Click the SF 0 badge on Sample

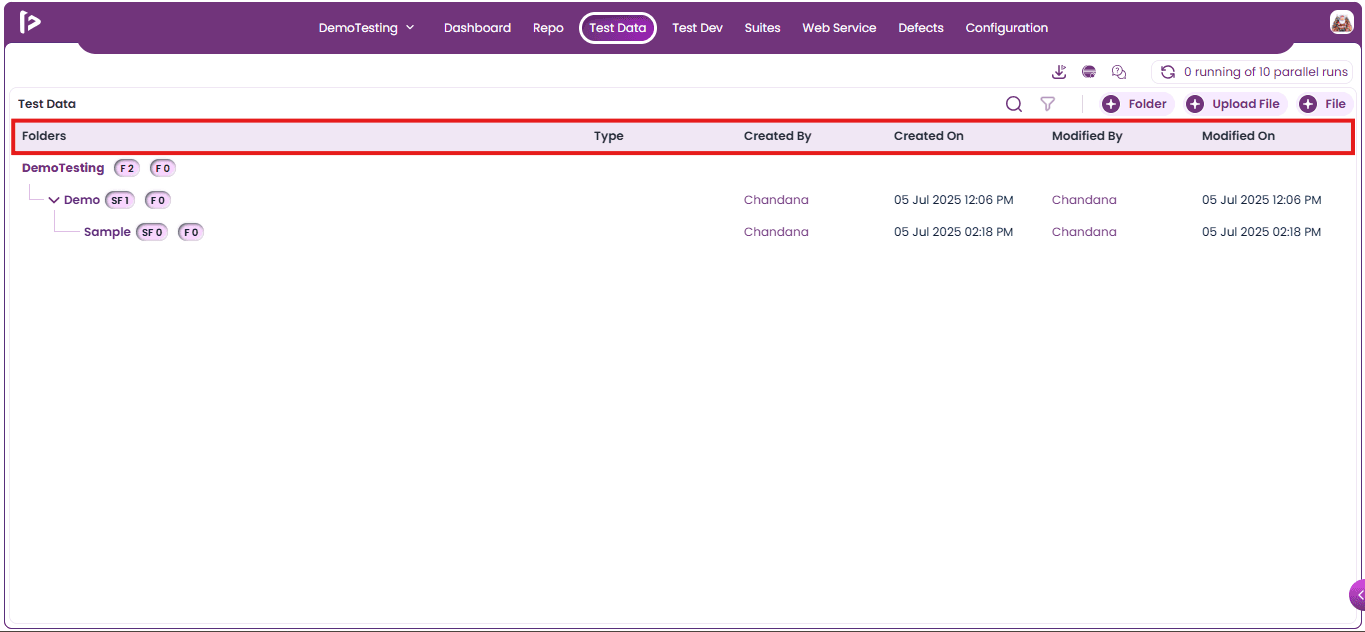point(152,232)
